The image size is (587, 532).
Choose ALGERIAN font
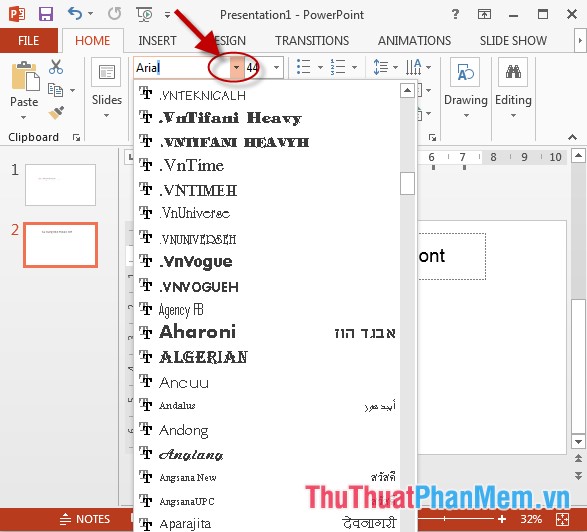[x=267, y=357]
